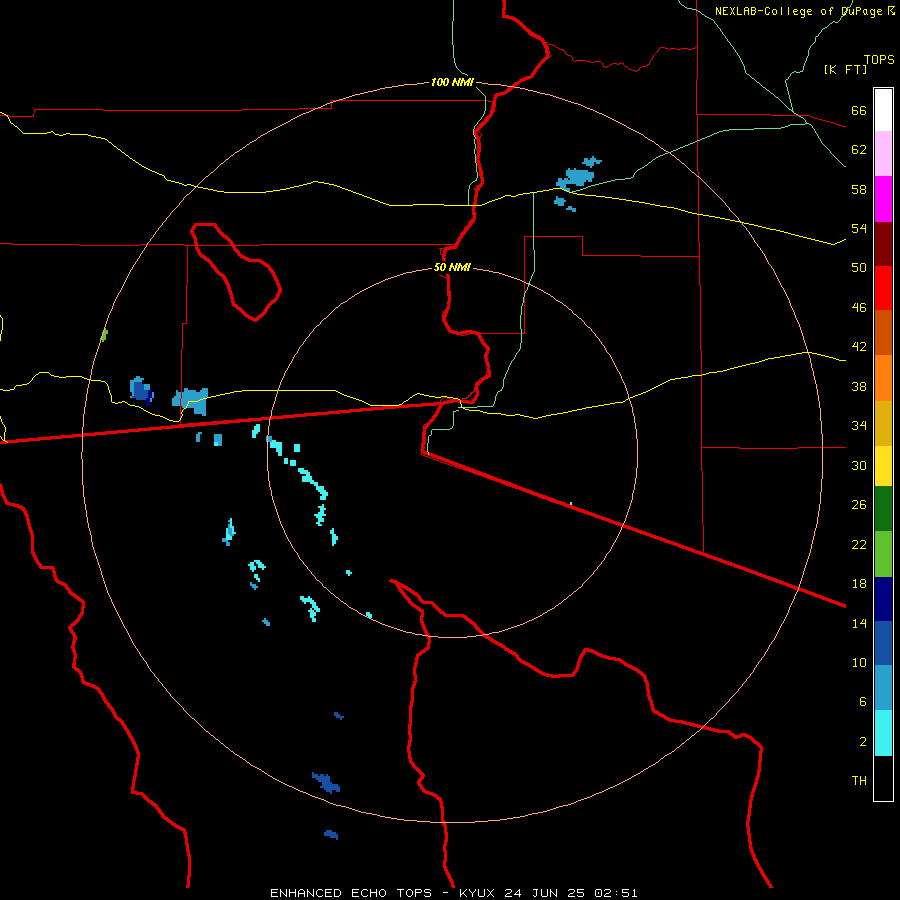This screenshot has width=900, height=900.
Task: Click the gold legend swatch
Action: (x=883, y=423)
